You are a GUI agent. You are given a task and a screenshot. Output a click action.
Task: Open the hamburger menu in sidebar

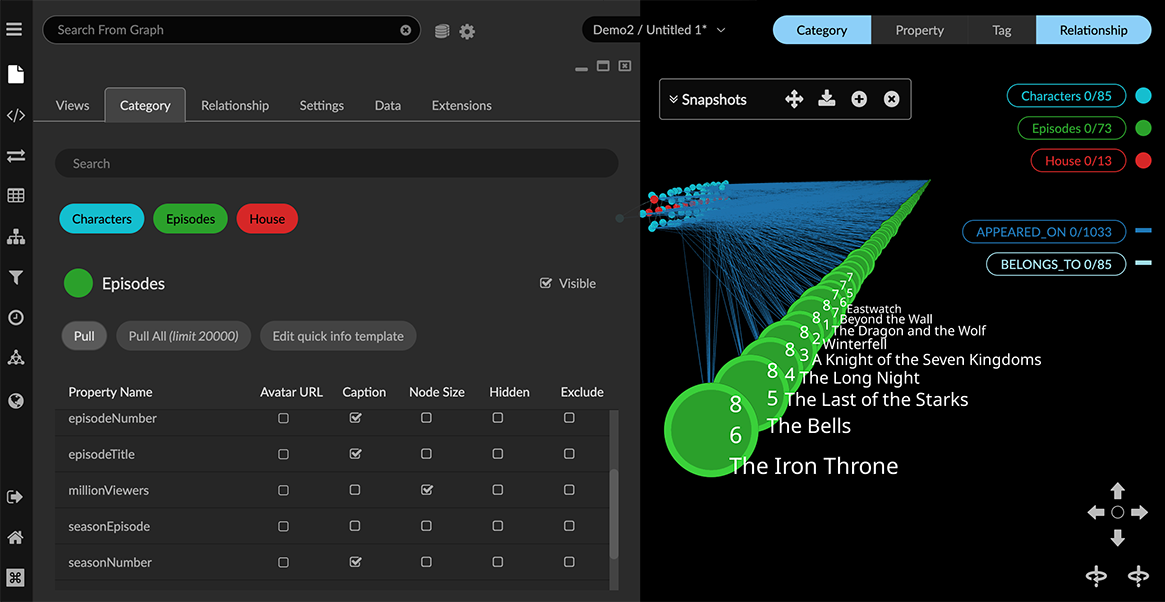coord(14,30)
